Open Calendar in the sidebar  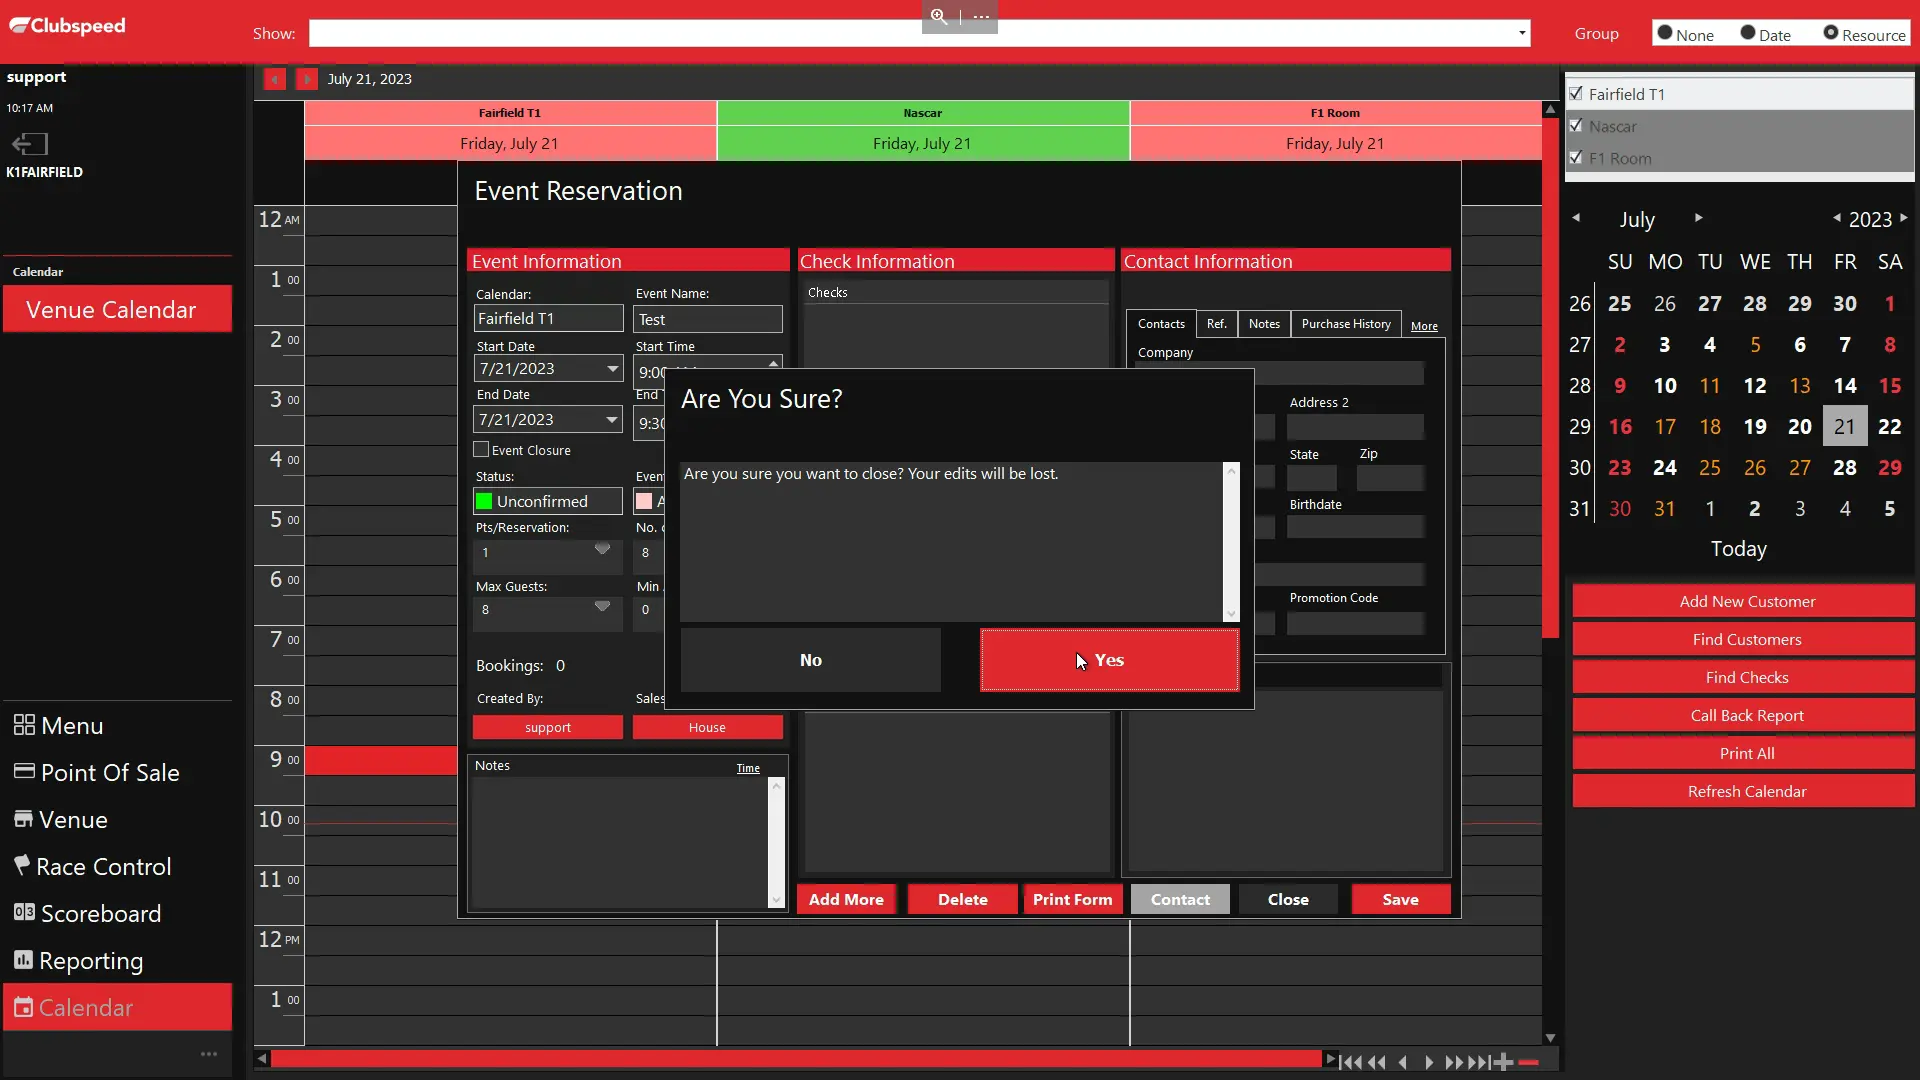[x=117, y=1007]
